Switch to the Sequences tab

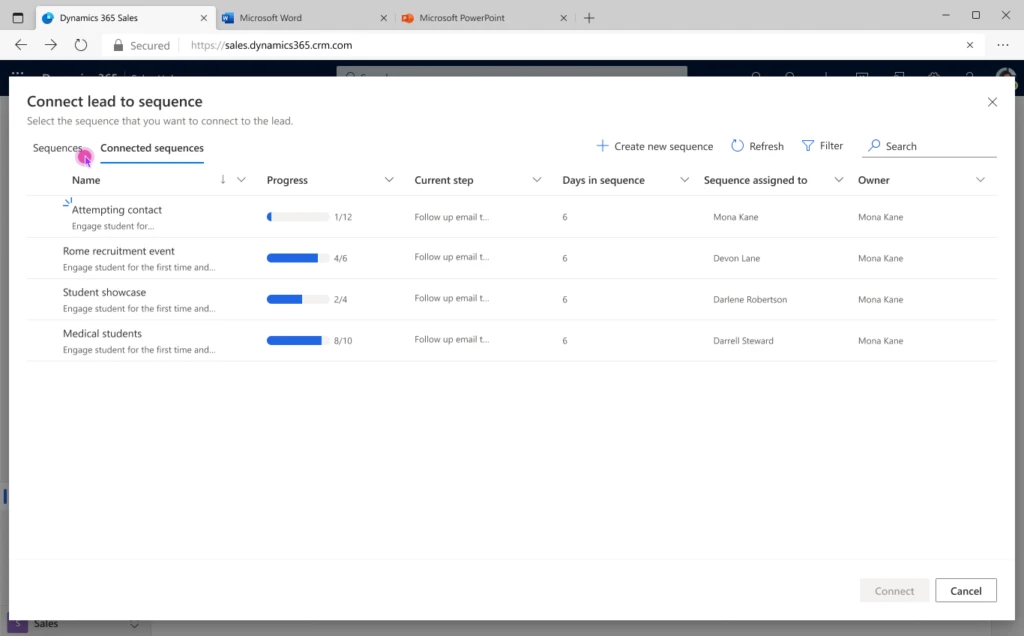click(x=58, y=148)
